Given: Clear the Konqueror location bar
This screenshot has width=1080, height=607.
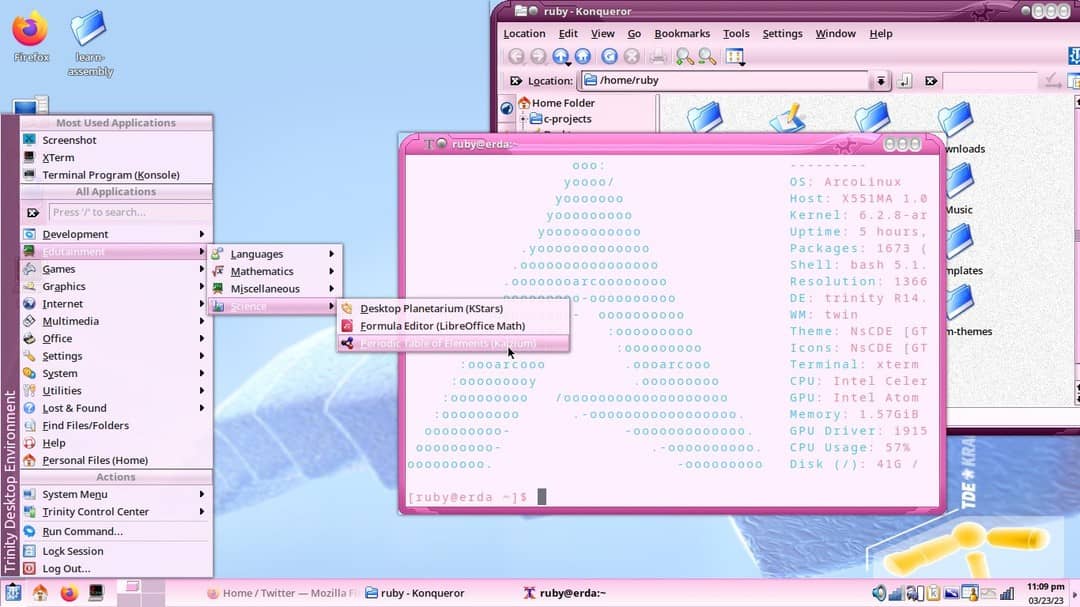Looking at the screenshot, I should [x=516, y=81].
